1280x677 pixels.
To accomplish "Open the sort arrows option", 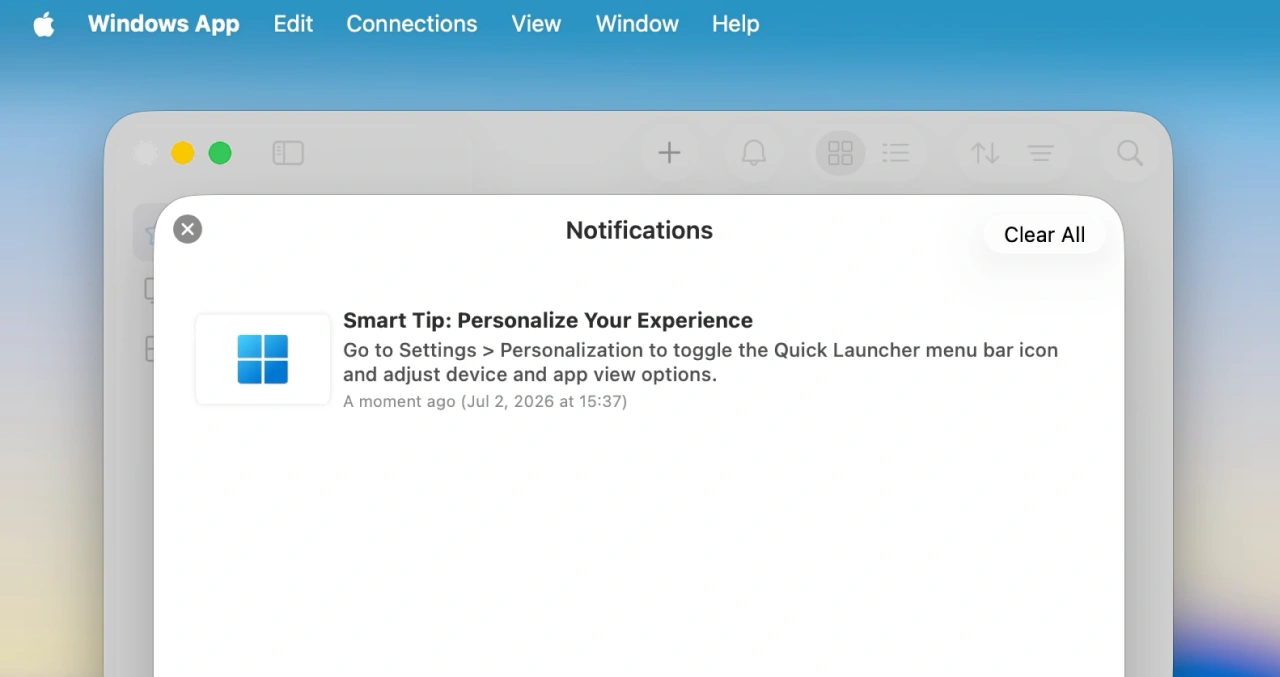I will click(985, 153).
